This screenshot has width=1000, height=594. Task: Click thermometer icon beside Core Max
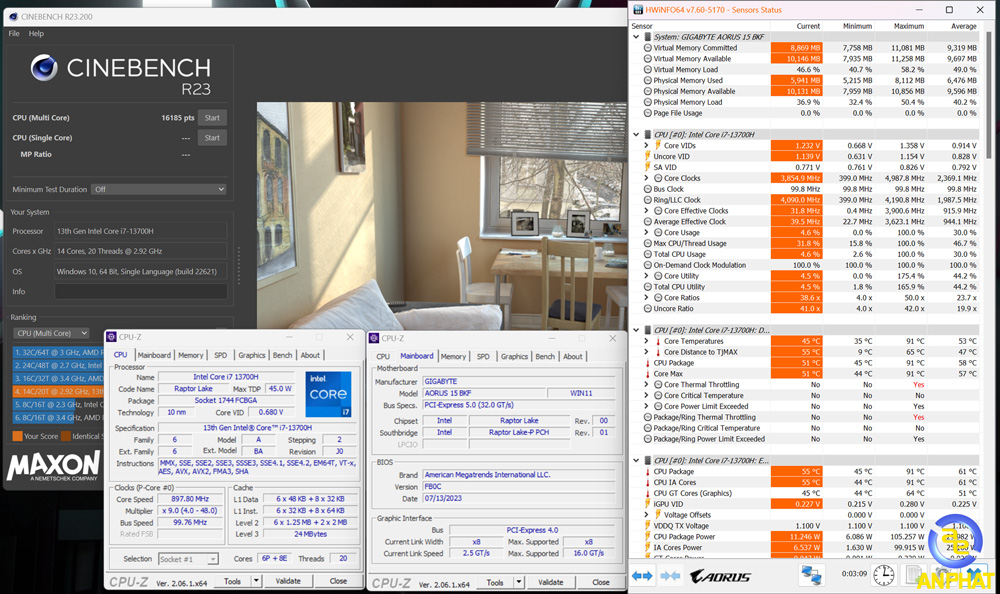click(x=647, y=374)
